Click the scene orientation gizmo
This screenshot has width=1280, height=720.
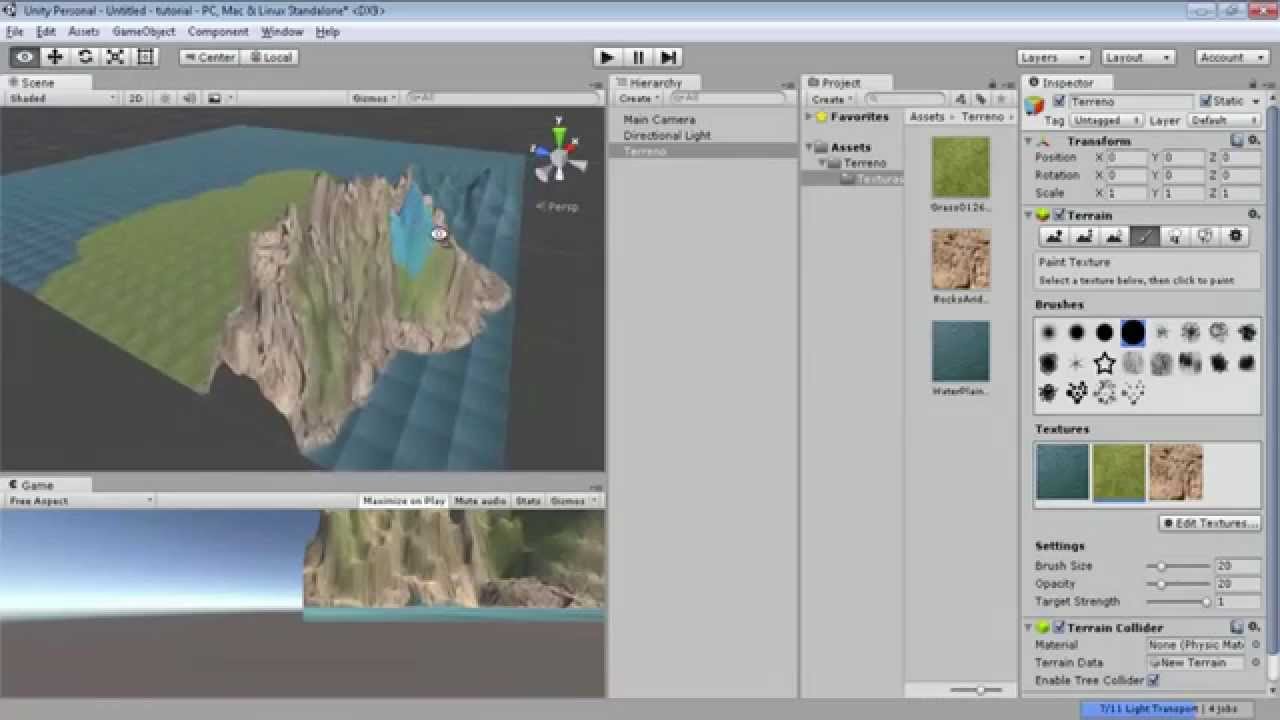tap(558, 155)
